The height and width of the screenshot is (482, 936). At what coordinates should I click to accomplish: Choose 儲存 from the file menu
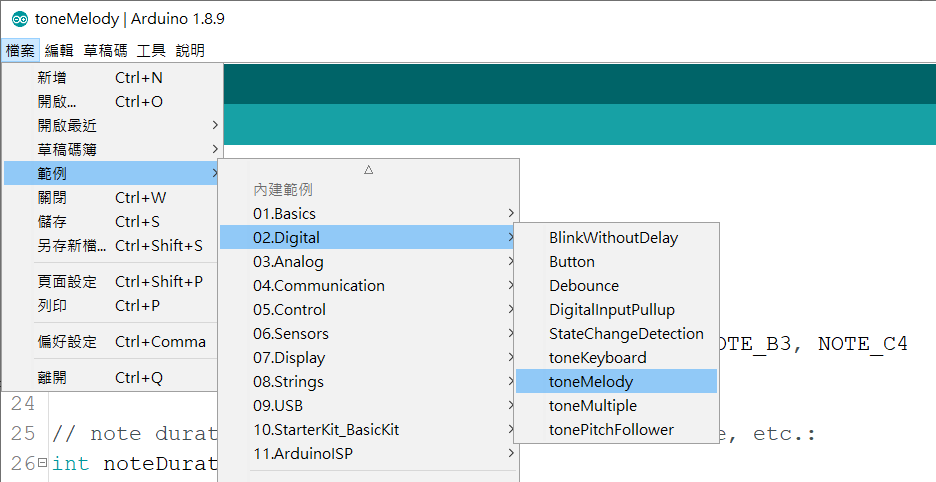coord(112,222)
